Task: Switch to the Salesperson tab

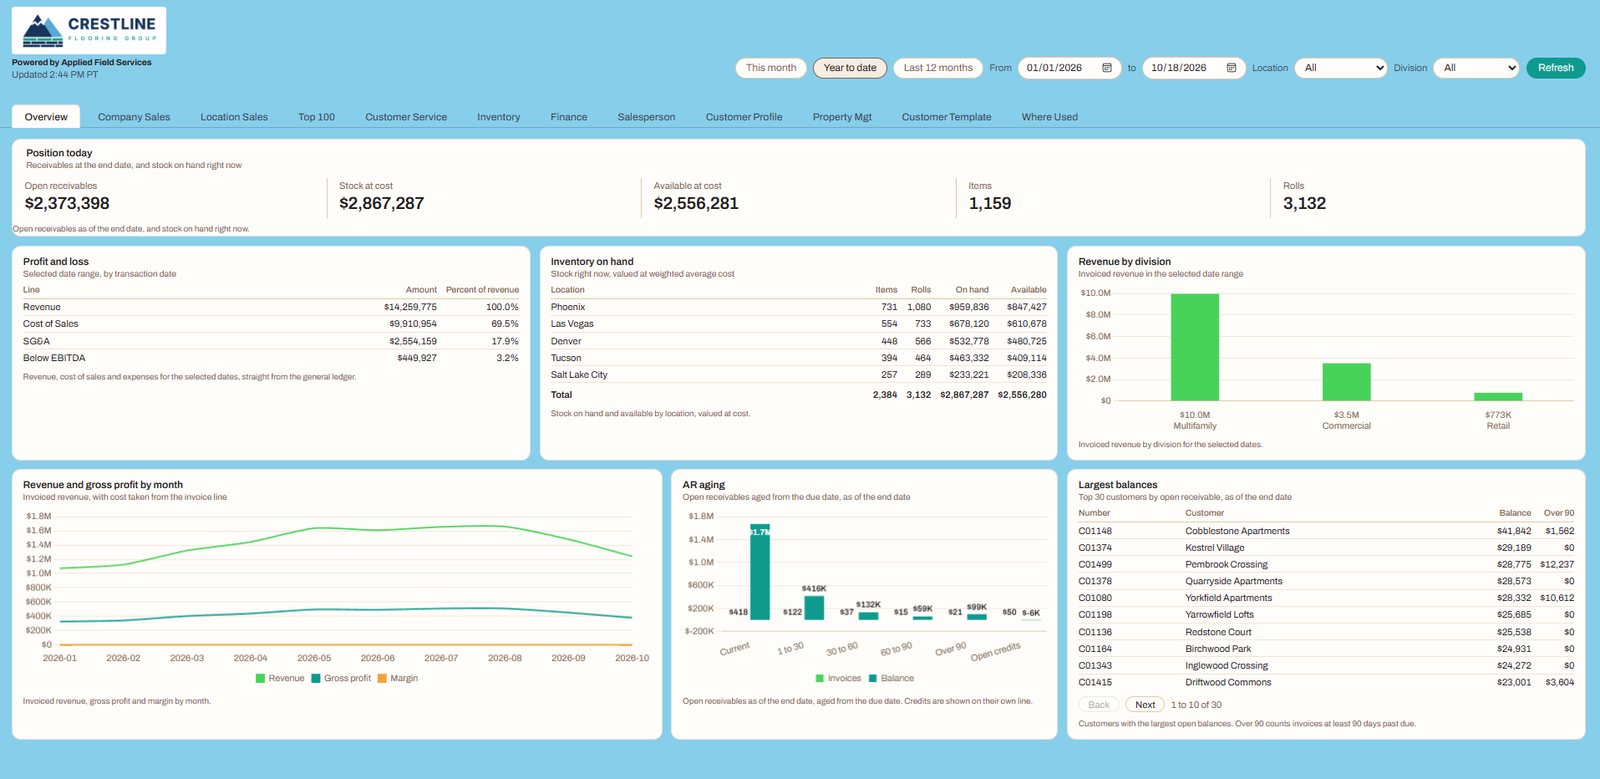Action: click(x=646, y=117)
